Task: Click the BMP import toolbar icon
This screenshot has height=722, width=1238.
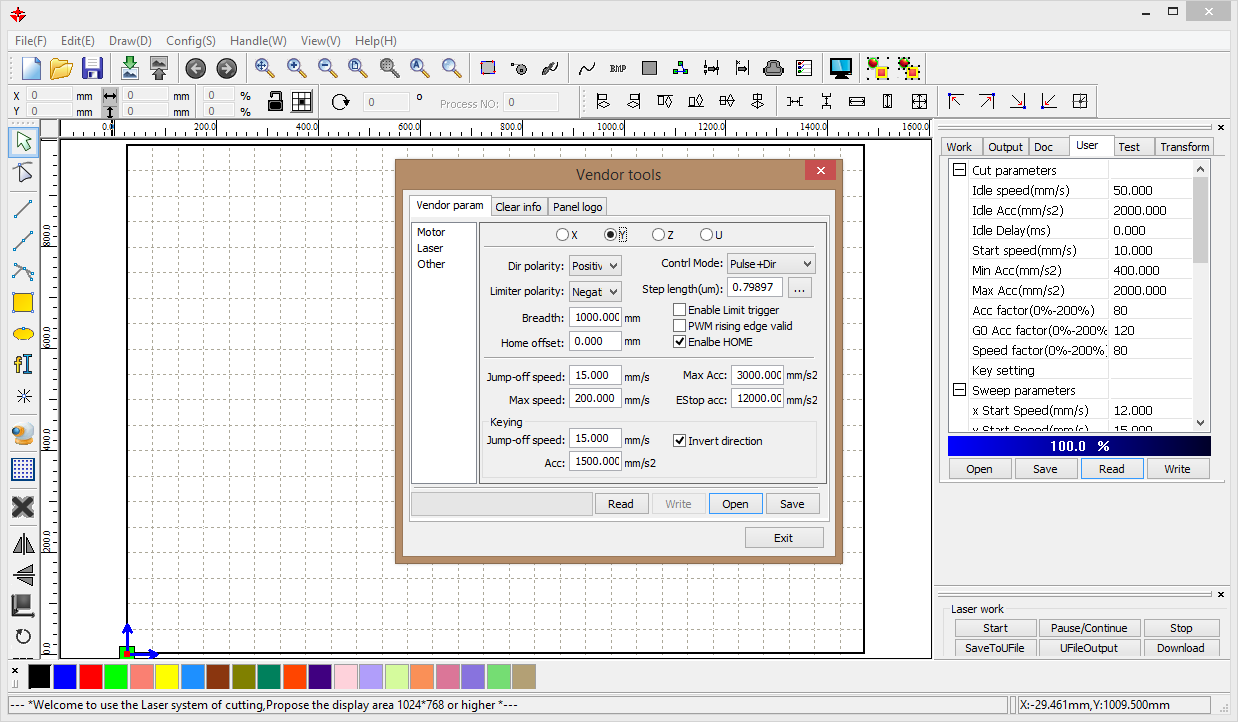Action: pos(618,68)
